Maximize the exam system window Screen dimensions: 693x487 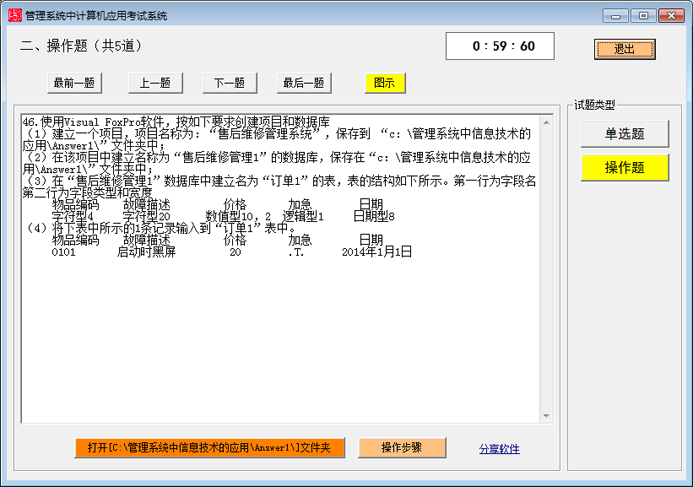pos(643,15)
